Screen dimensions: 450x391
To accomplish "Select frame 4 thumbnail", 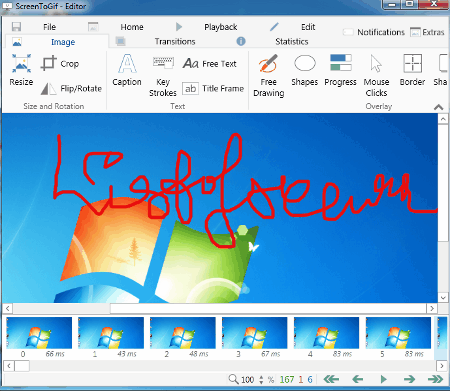I will [326, 333].
